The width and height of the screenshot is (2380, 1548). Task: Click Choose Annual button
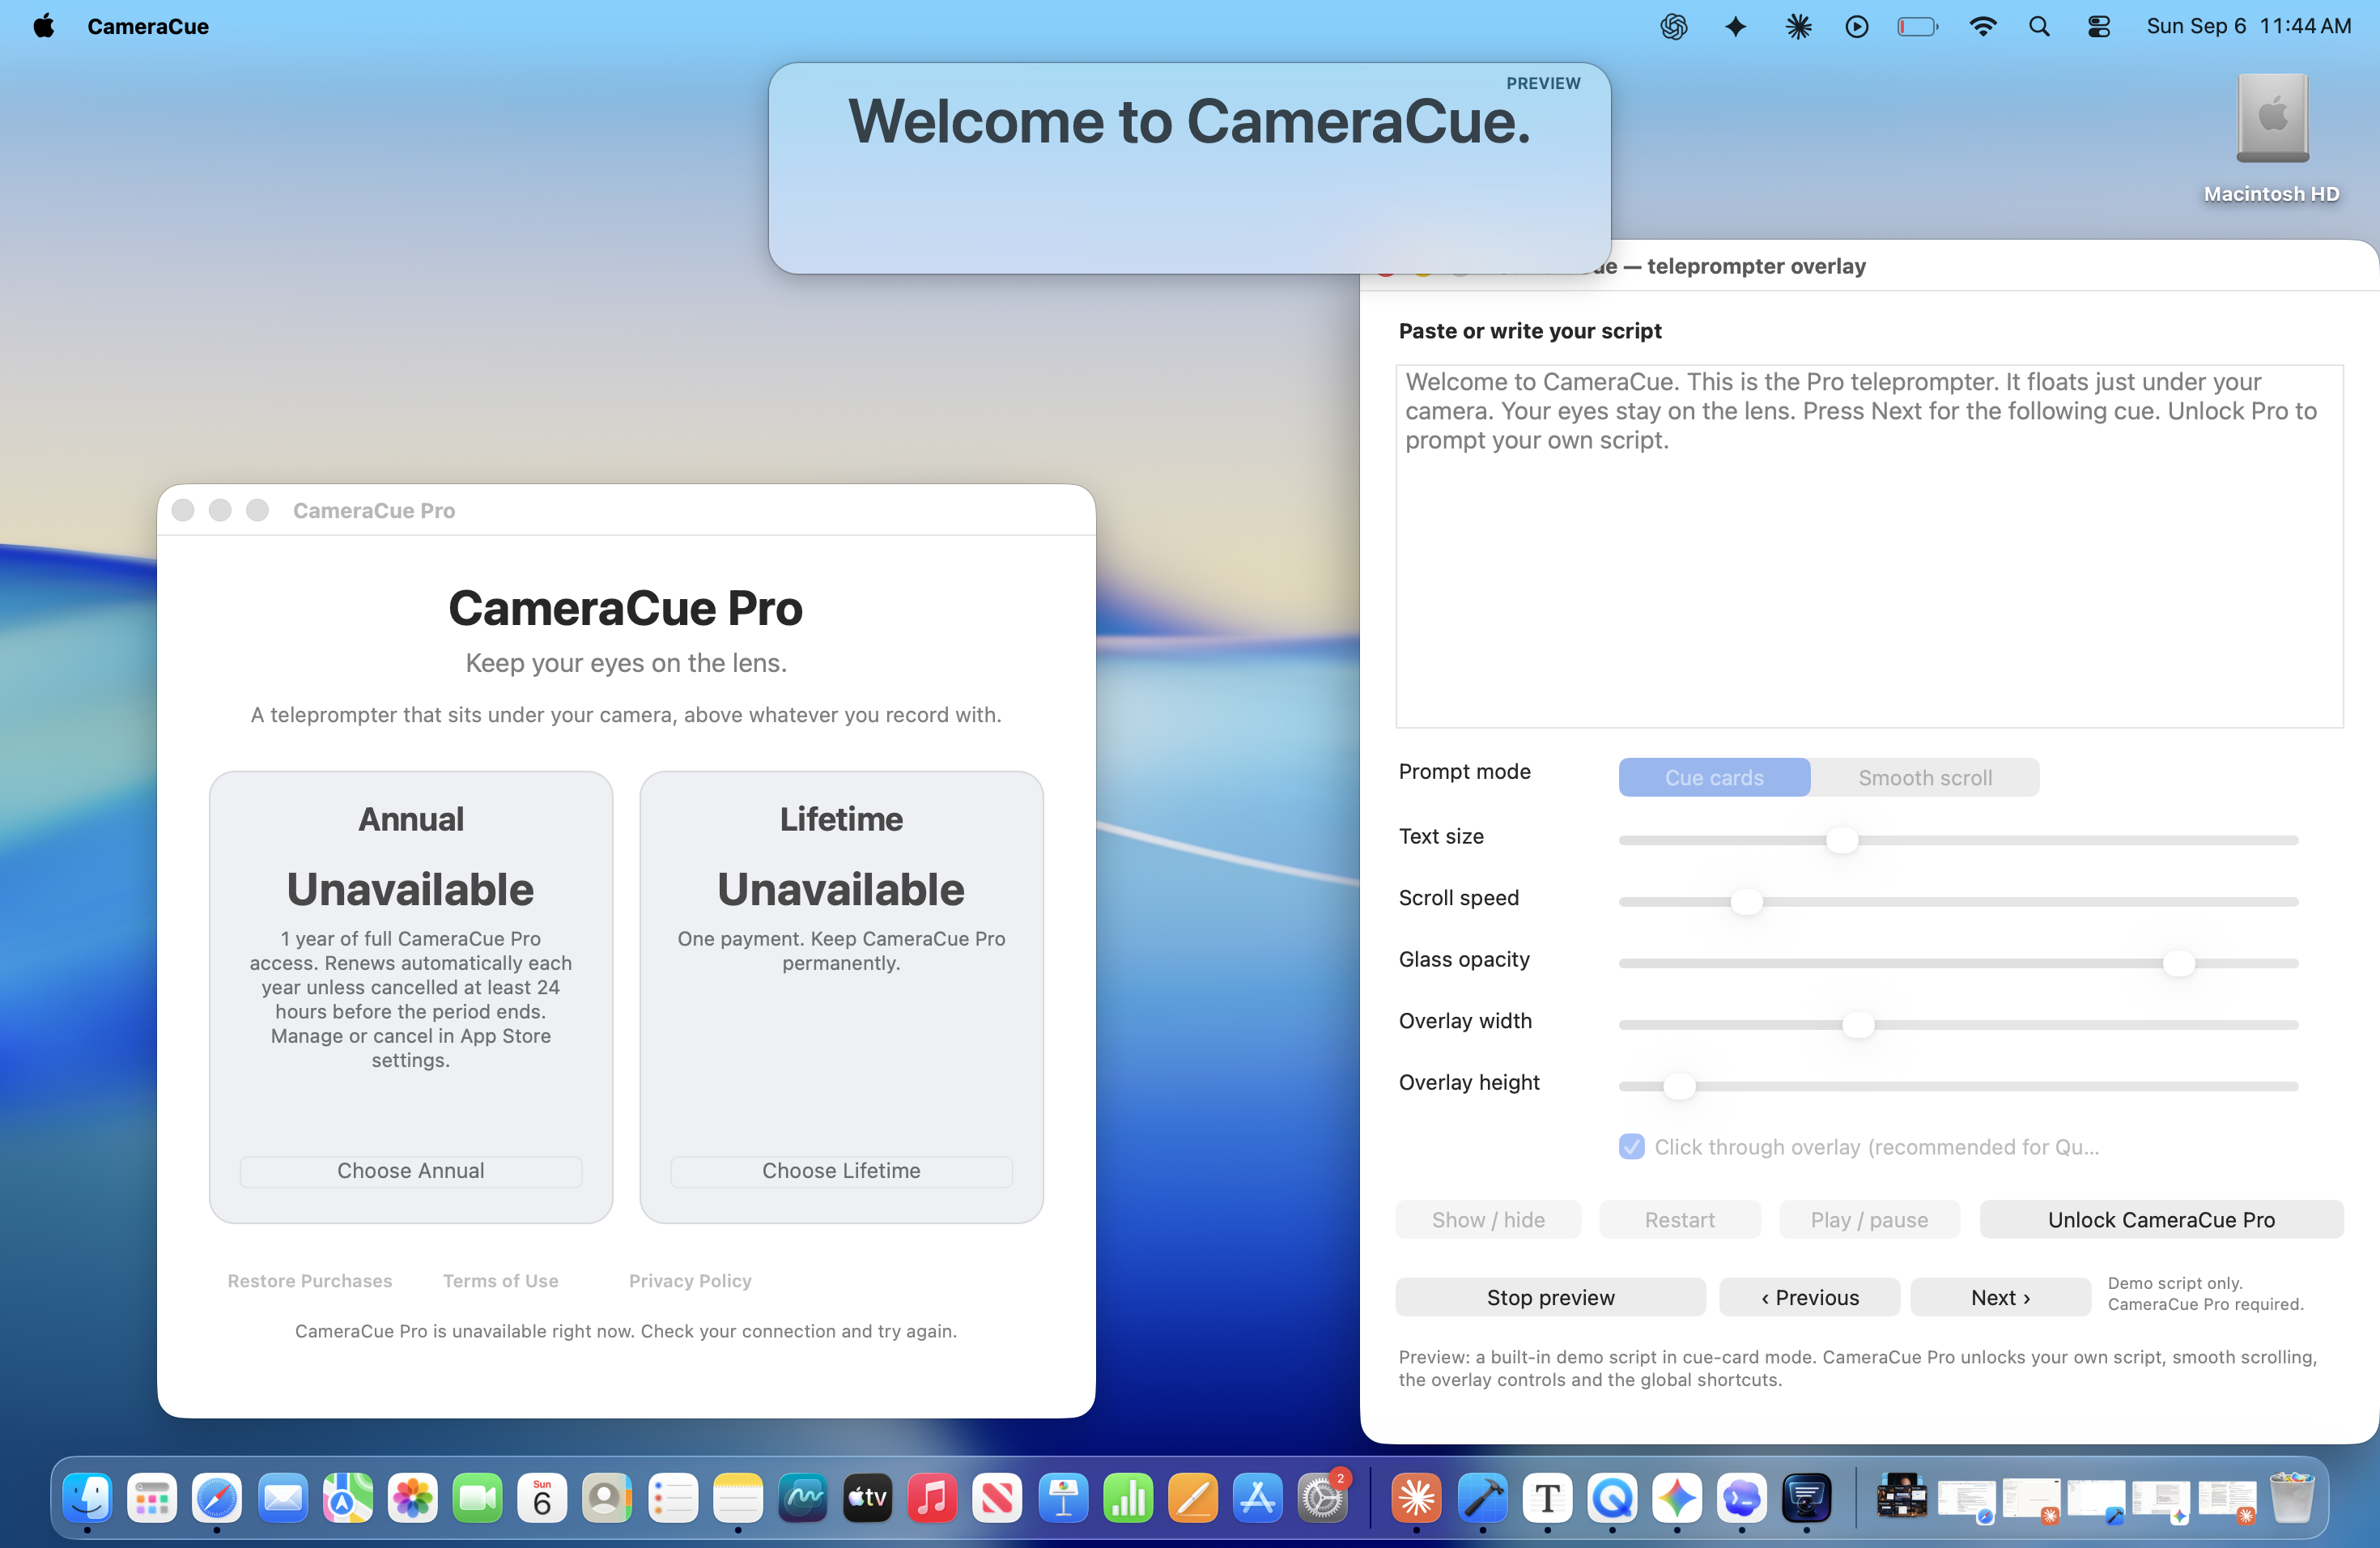411,1171
